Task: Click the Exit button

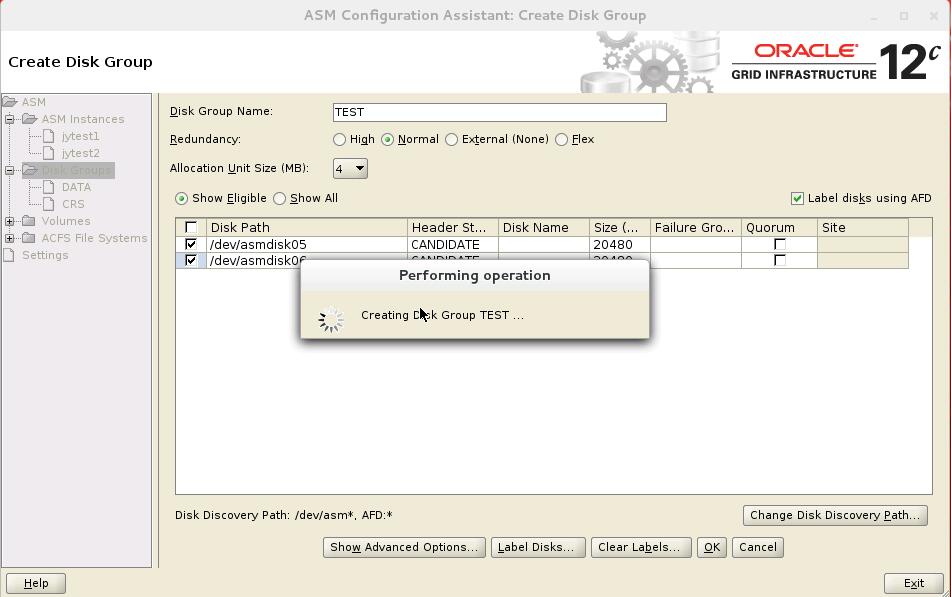Action: [x=913, y=583]
